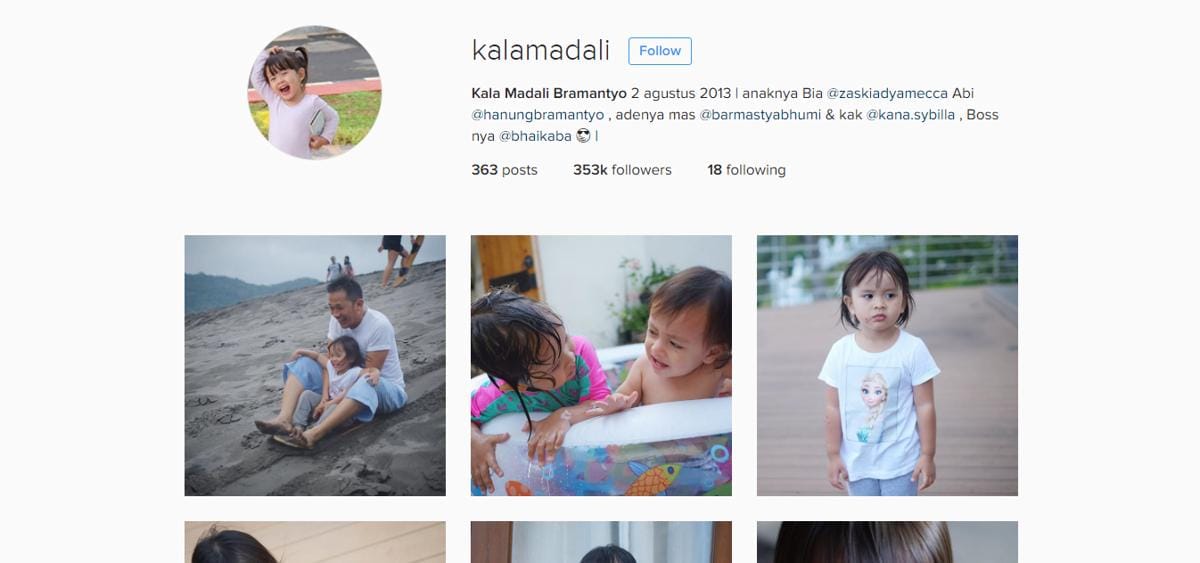The height and width of the screenshot is (563, 1200).
Task: Select the Kala Madali Bramantyo name text
Action: coord(549,93)
